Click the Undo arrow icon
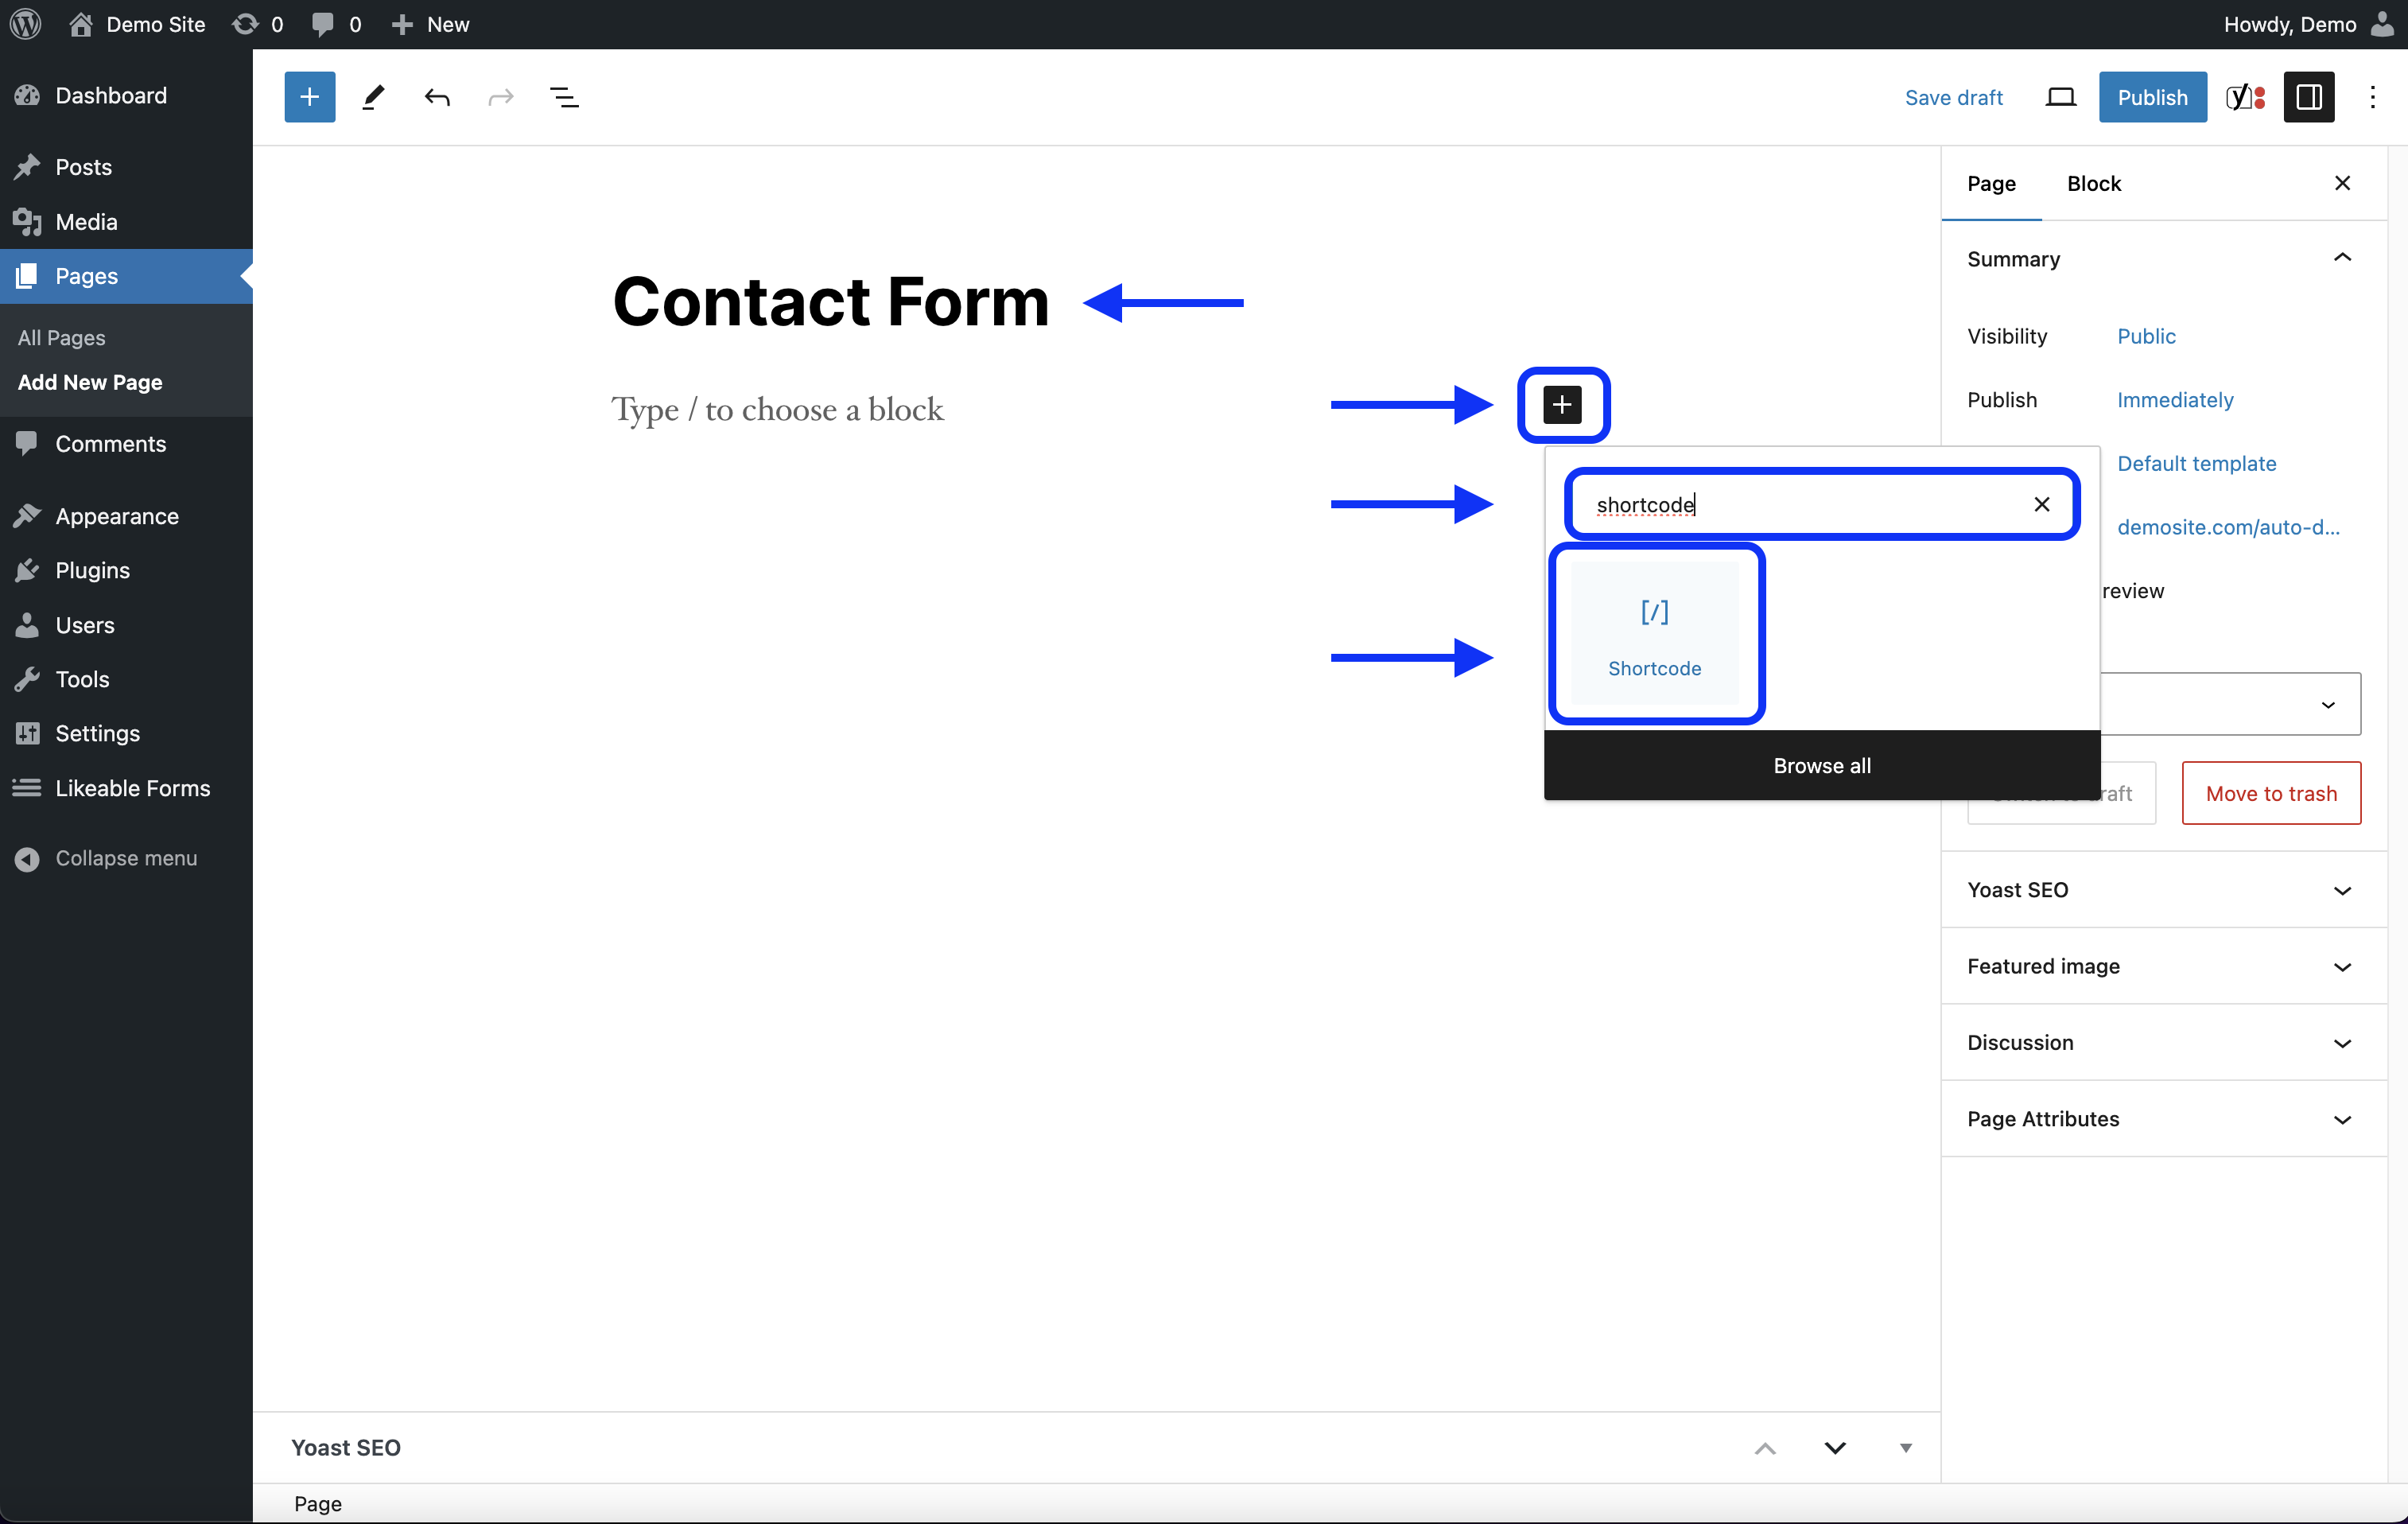This screenshot has width=2408, height=1524. [x=437, y=96]
